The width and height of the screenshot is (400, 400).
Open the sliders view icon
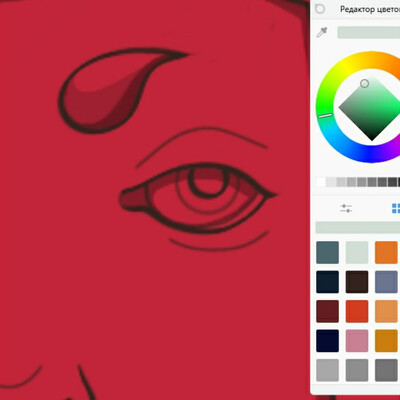click(346, 209)
